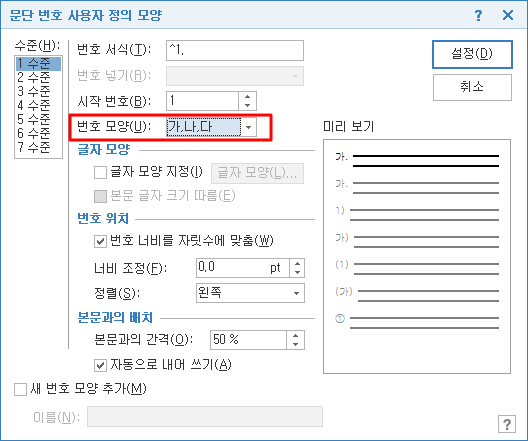Open the context help icon at bottom right

(507, 424)
